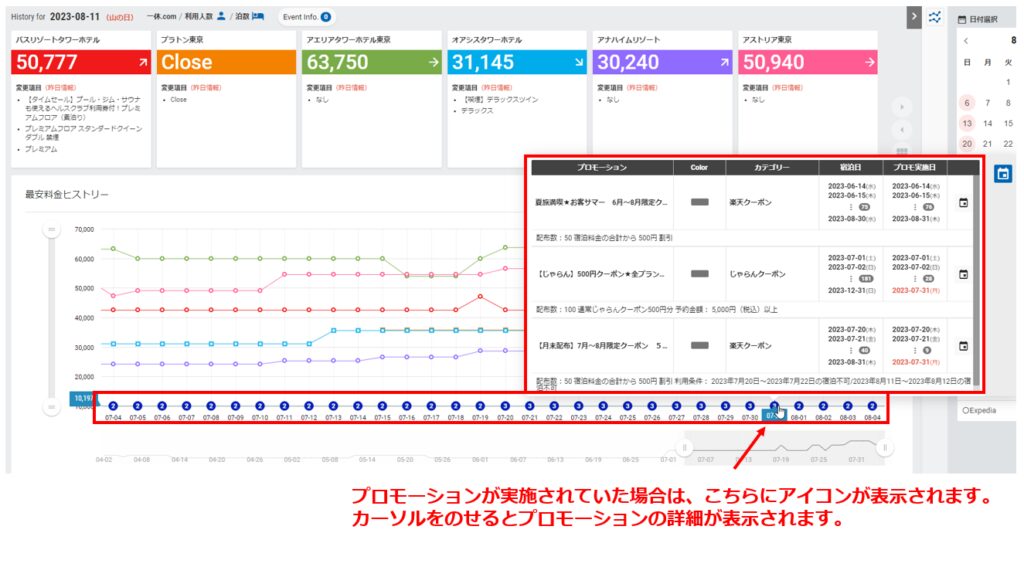The width and height of the screenshot is (1024, 567).
Task: Go to previous month in date picker
Action: click(966, 41)
